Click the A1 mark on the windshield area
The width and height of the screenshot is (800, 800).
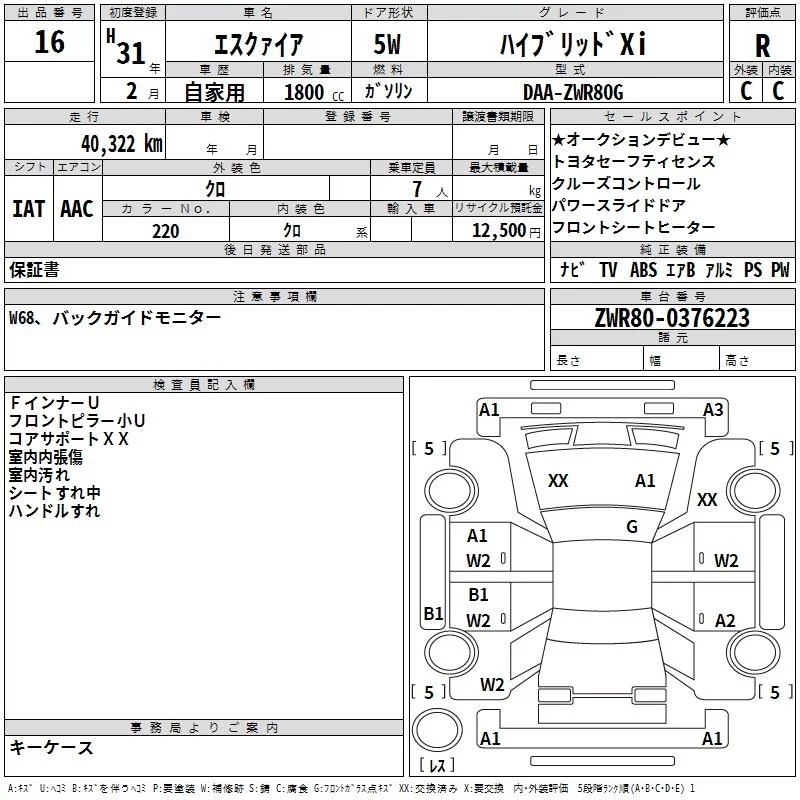(x=645, y=481)
